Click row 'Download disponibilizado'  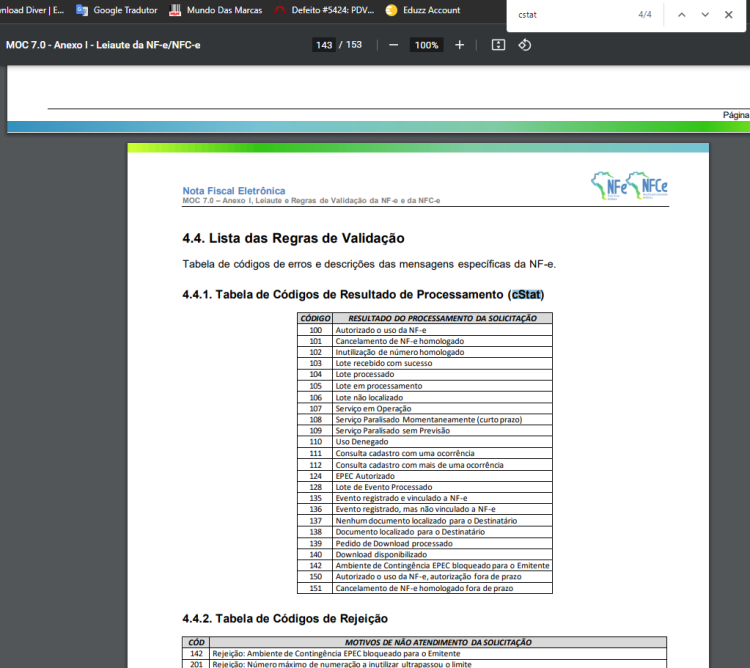(425, 554)
